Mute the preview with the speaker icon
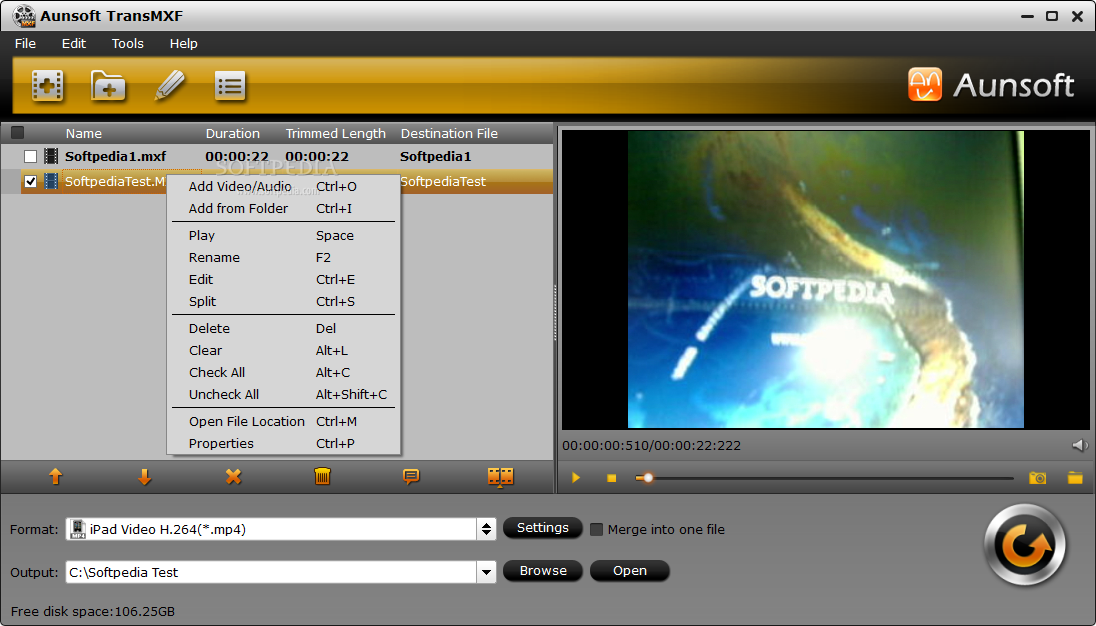This screenshot has height=626, width=1096. click(x=1080, y=445)
